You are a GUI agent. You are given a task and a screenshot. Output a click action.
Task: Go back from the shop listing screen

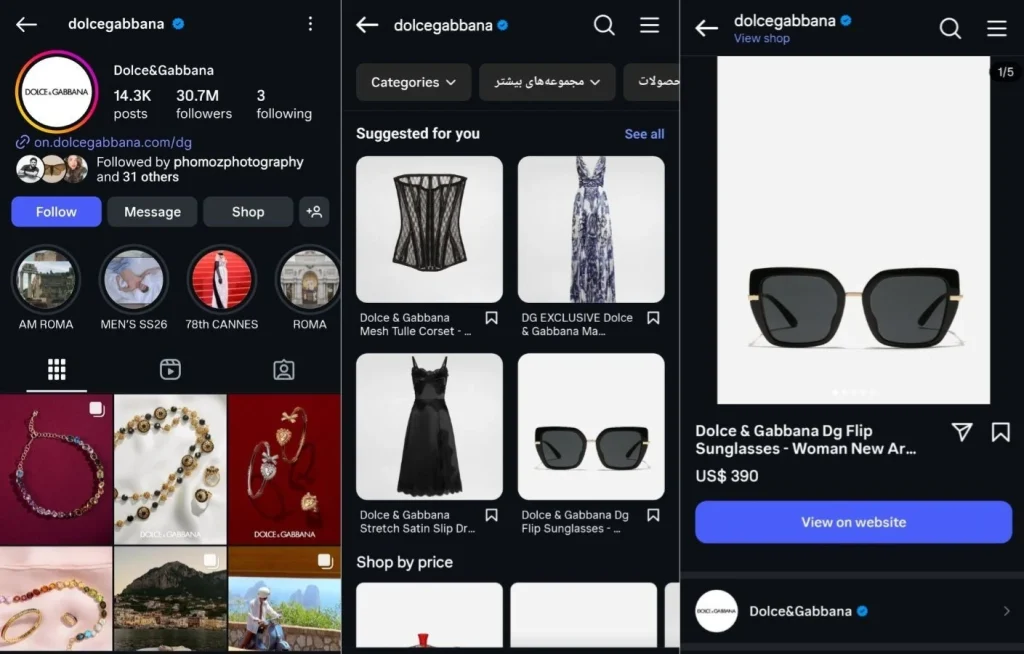pos(367,25)
